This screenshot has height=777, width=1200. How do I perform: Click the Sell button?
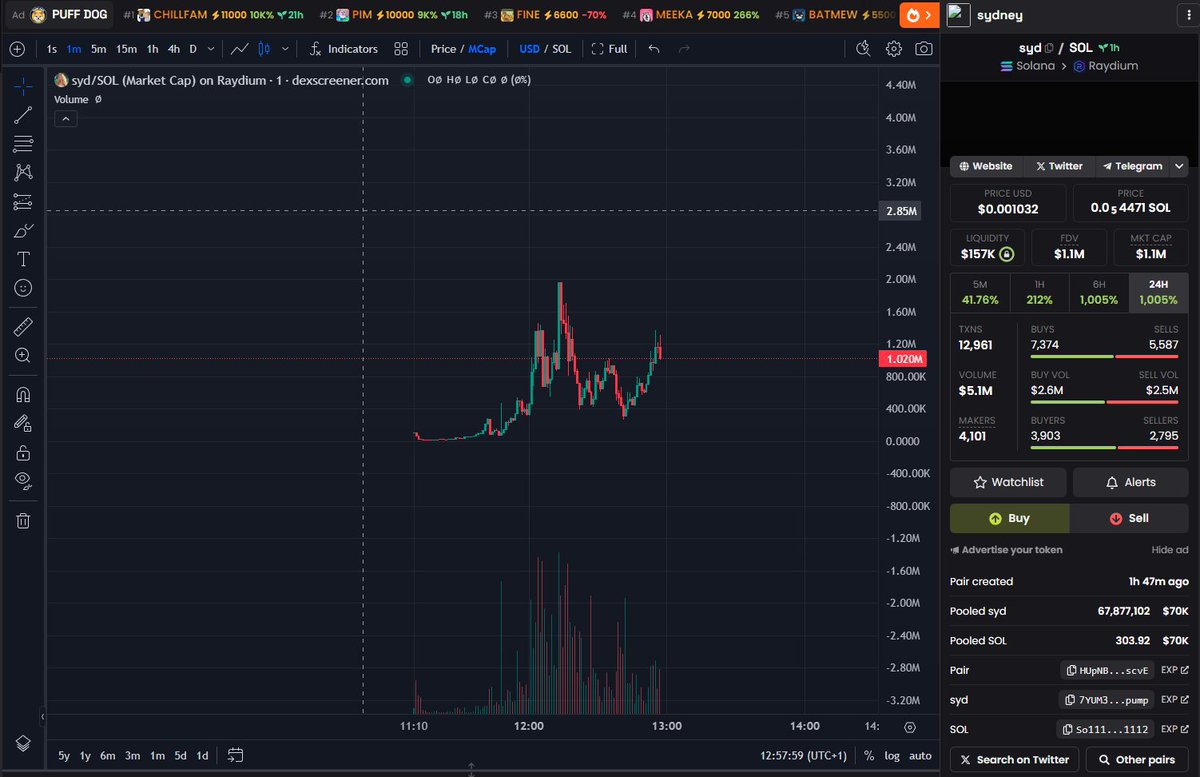click(1129, 518)
